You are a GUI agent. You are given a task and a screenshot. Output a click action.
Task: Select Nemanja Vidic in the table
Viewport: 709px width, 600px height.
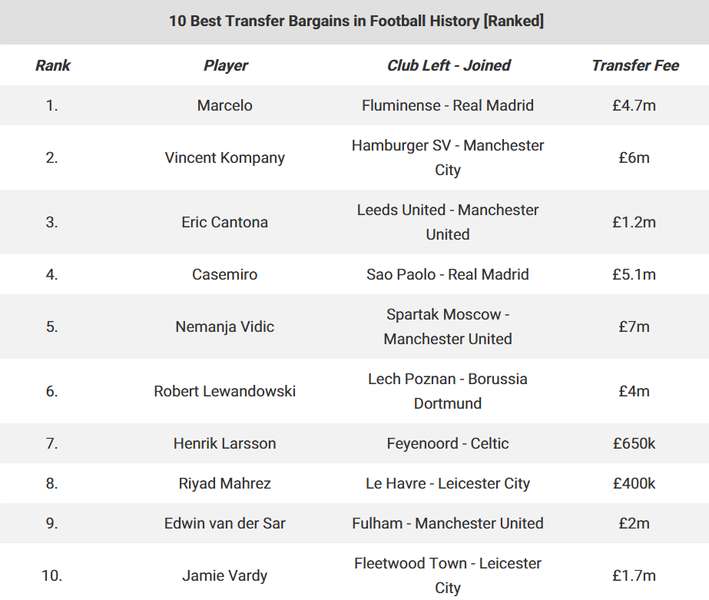coord(225,326)
